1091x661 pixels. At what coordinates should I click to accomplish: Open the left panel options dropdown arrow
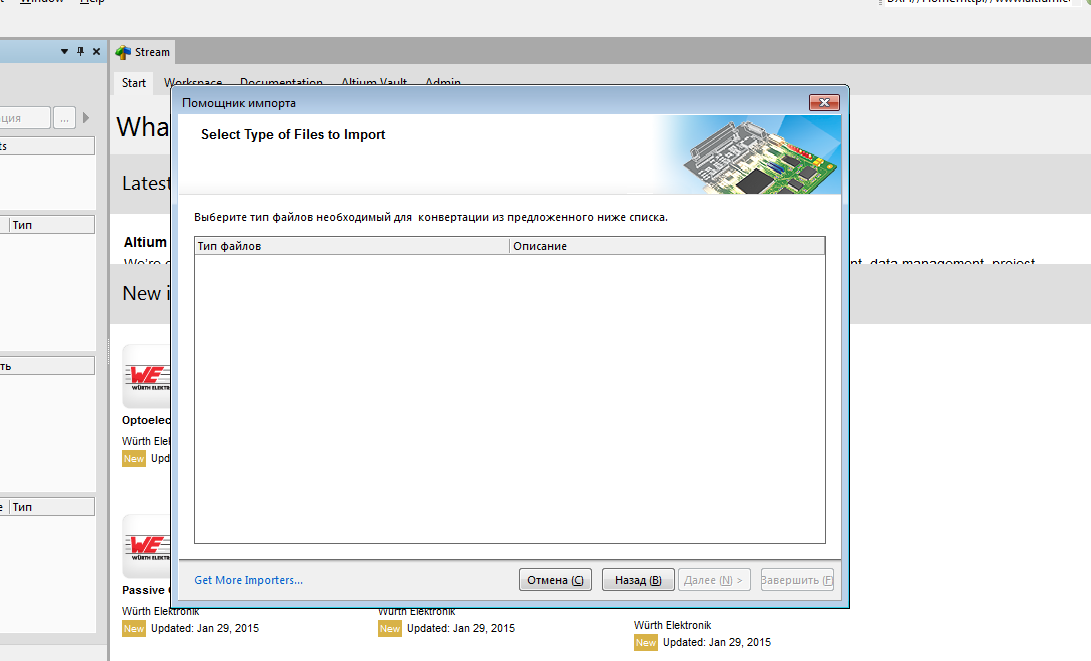click(x=65, y=51)
